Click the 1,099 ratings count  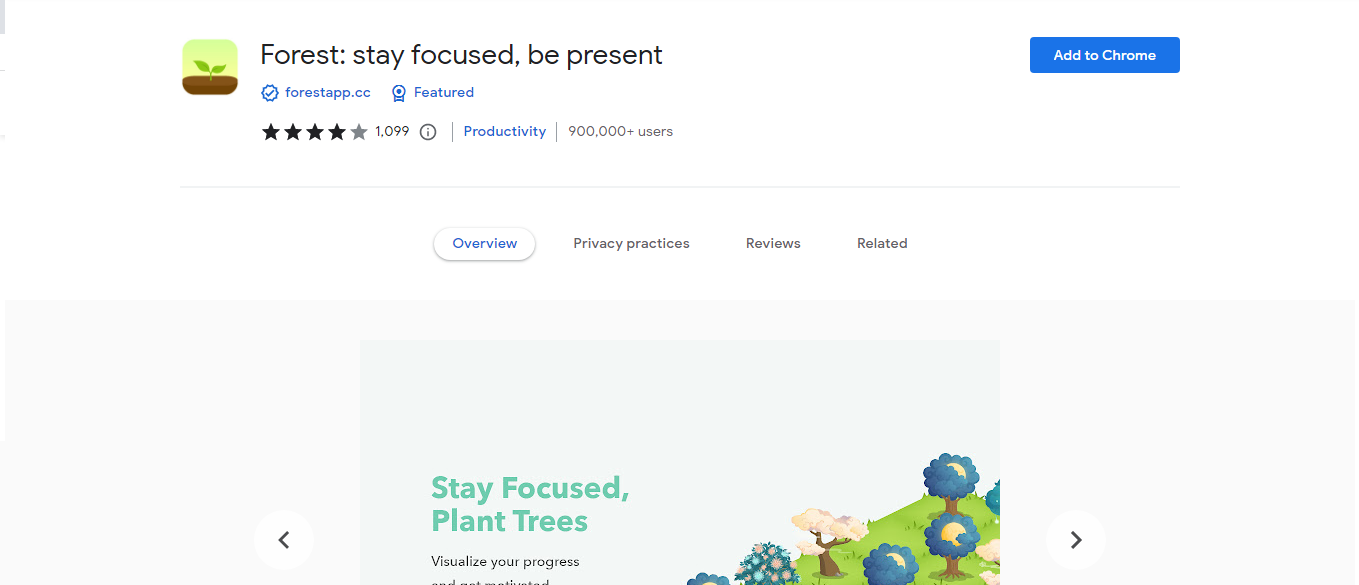click(x=392, y=131)
